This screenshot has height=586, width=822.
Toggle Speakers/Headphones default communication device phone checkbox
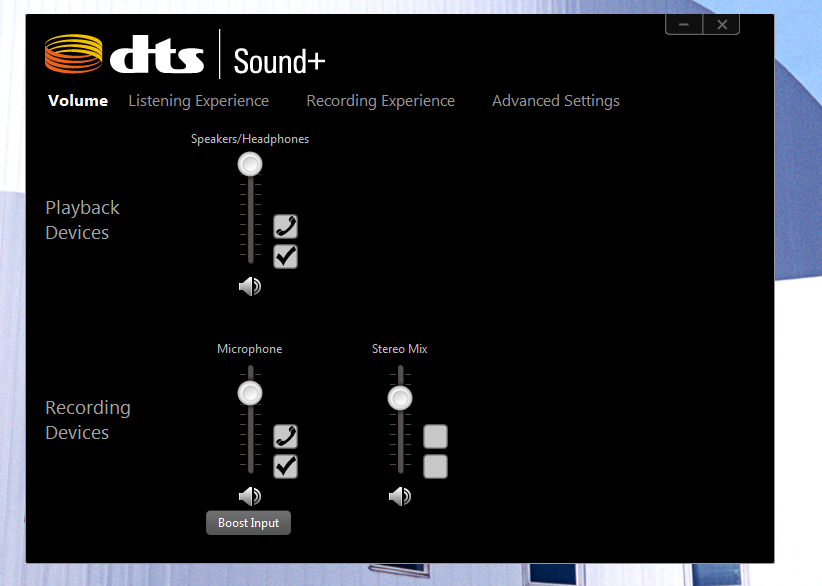[x=285, y=226]
